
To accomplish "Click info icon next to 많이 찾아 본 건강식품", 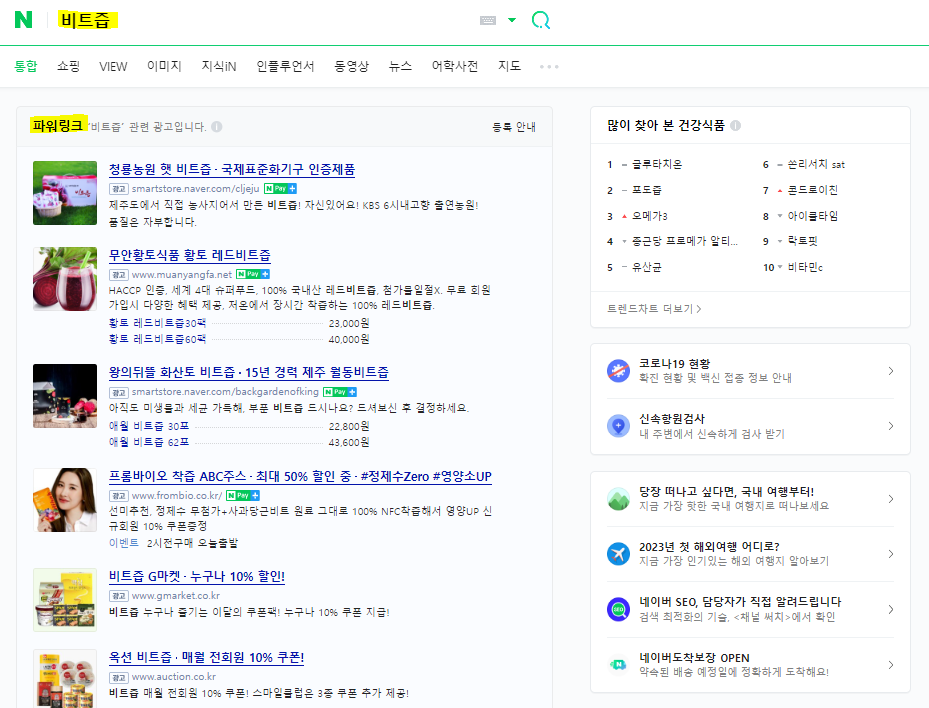I will [736, 126].
